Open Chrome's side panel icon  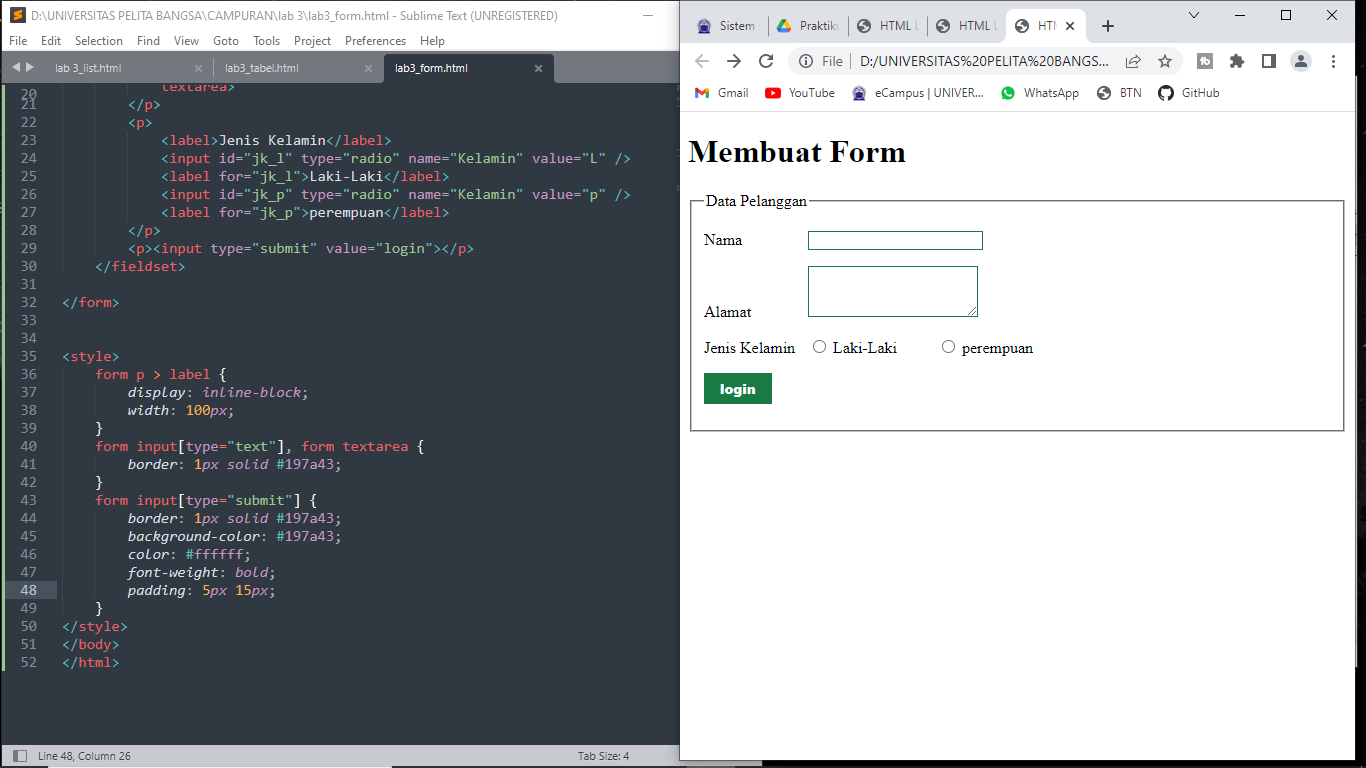1269,60
